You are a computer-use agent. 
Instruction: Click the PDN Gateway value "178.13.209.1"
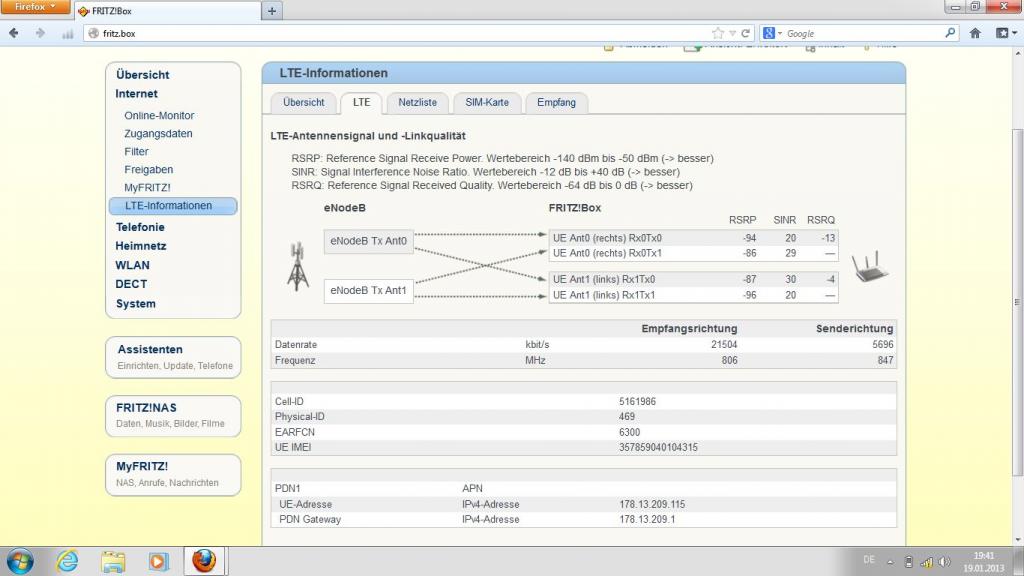click(647, 519)
